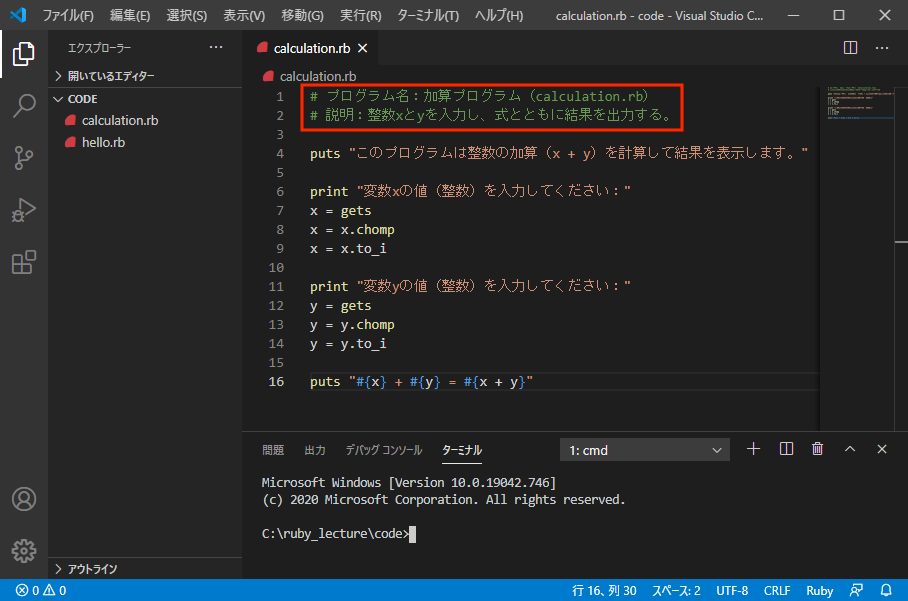
Task: Open the Search view in activity bar
Action: tap(24, 106)
